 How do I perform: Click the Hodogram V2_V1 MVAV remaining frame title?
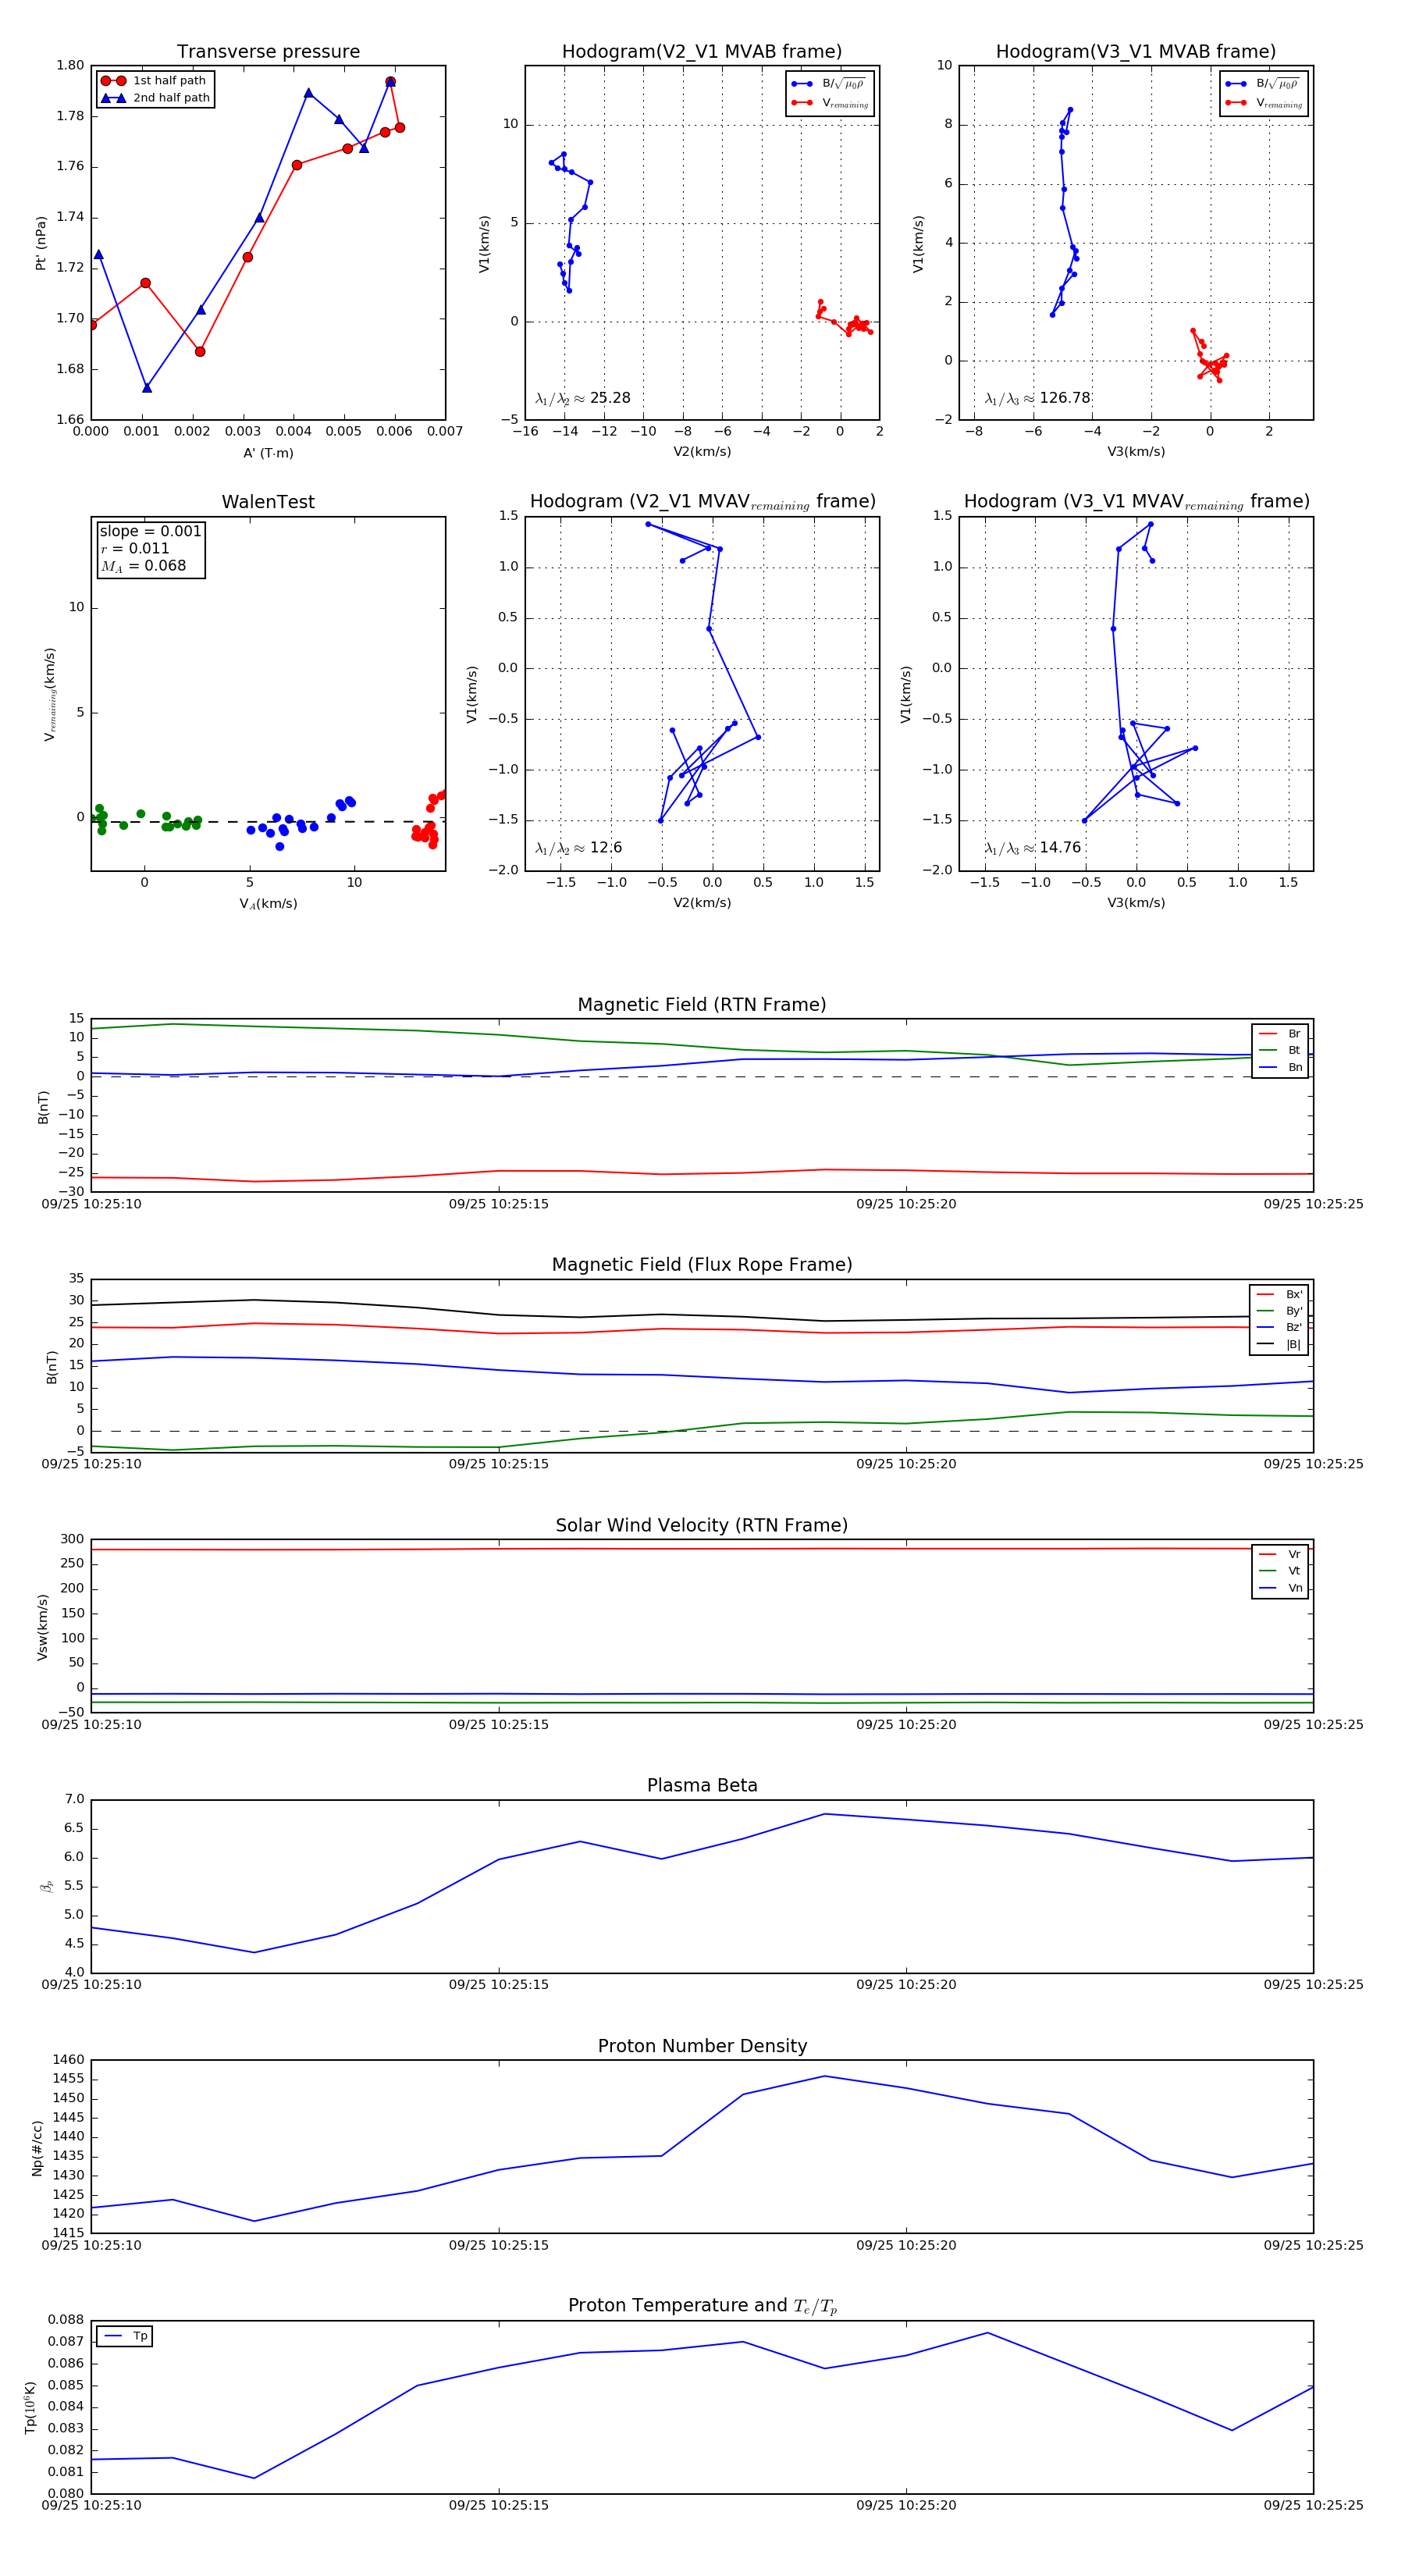click(x=702, y=502)
